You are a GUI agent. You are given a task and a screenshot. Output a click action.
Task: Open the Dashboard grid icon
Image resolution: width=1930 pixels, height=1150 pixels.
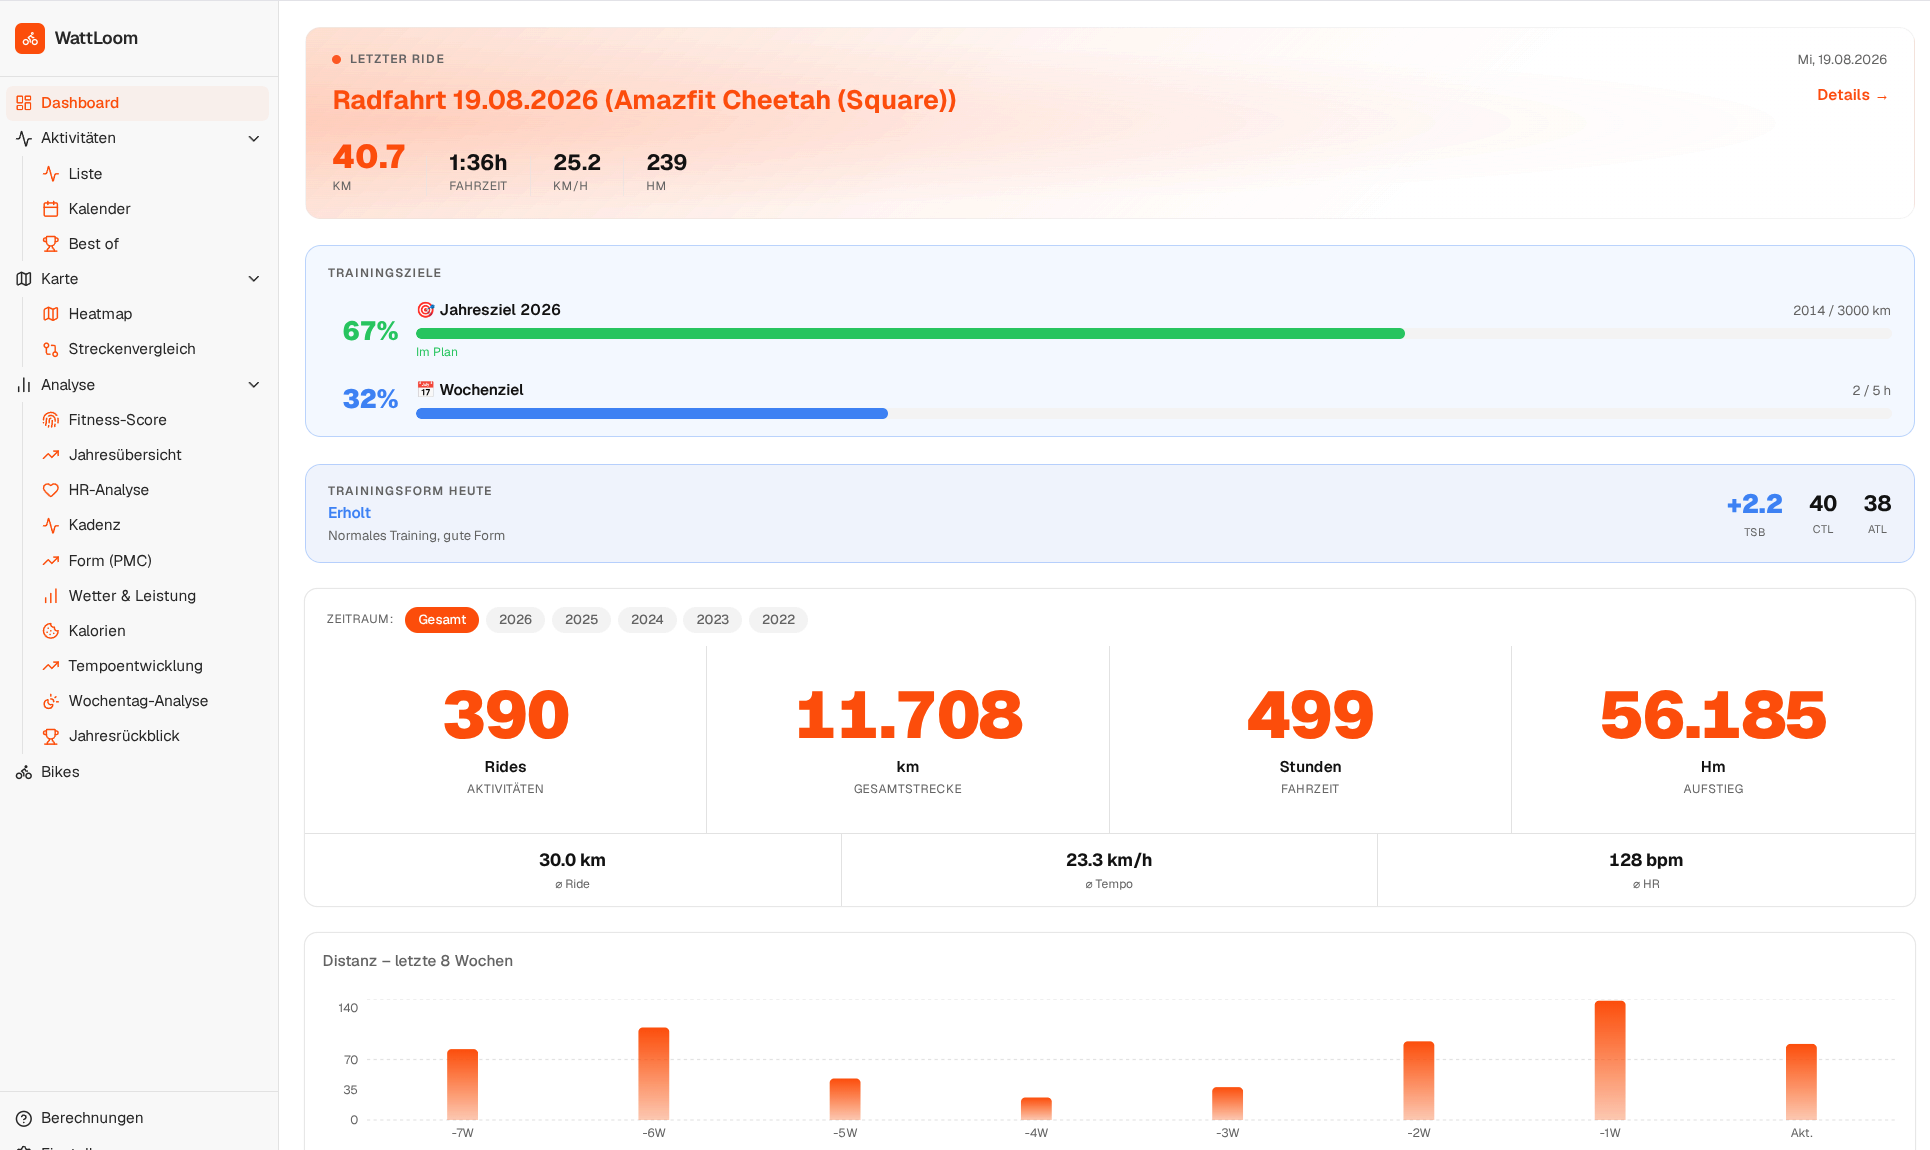(24, 103)
